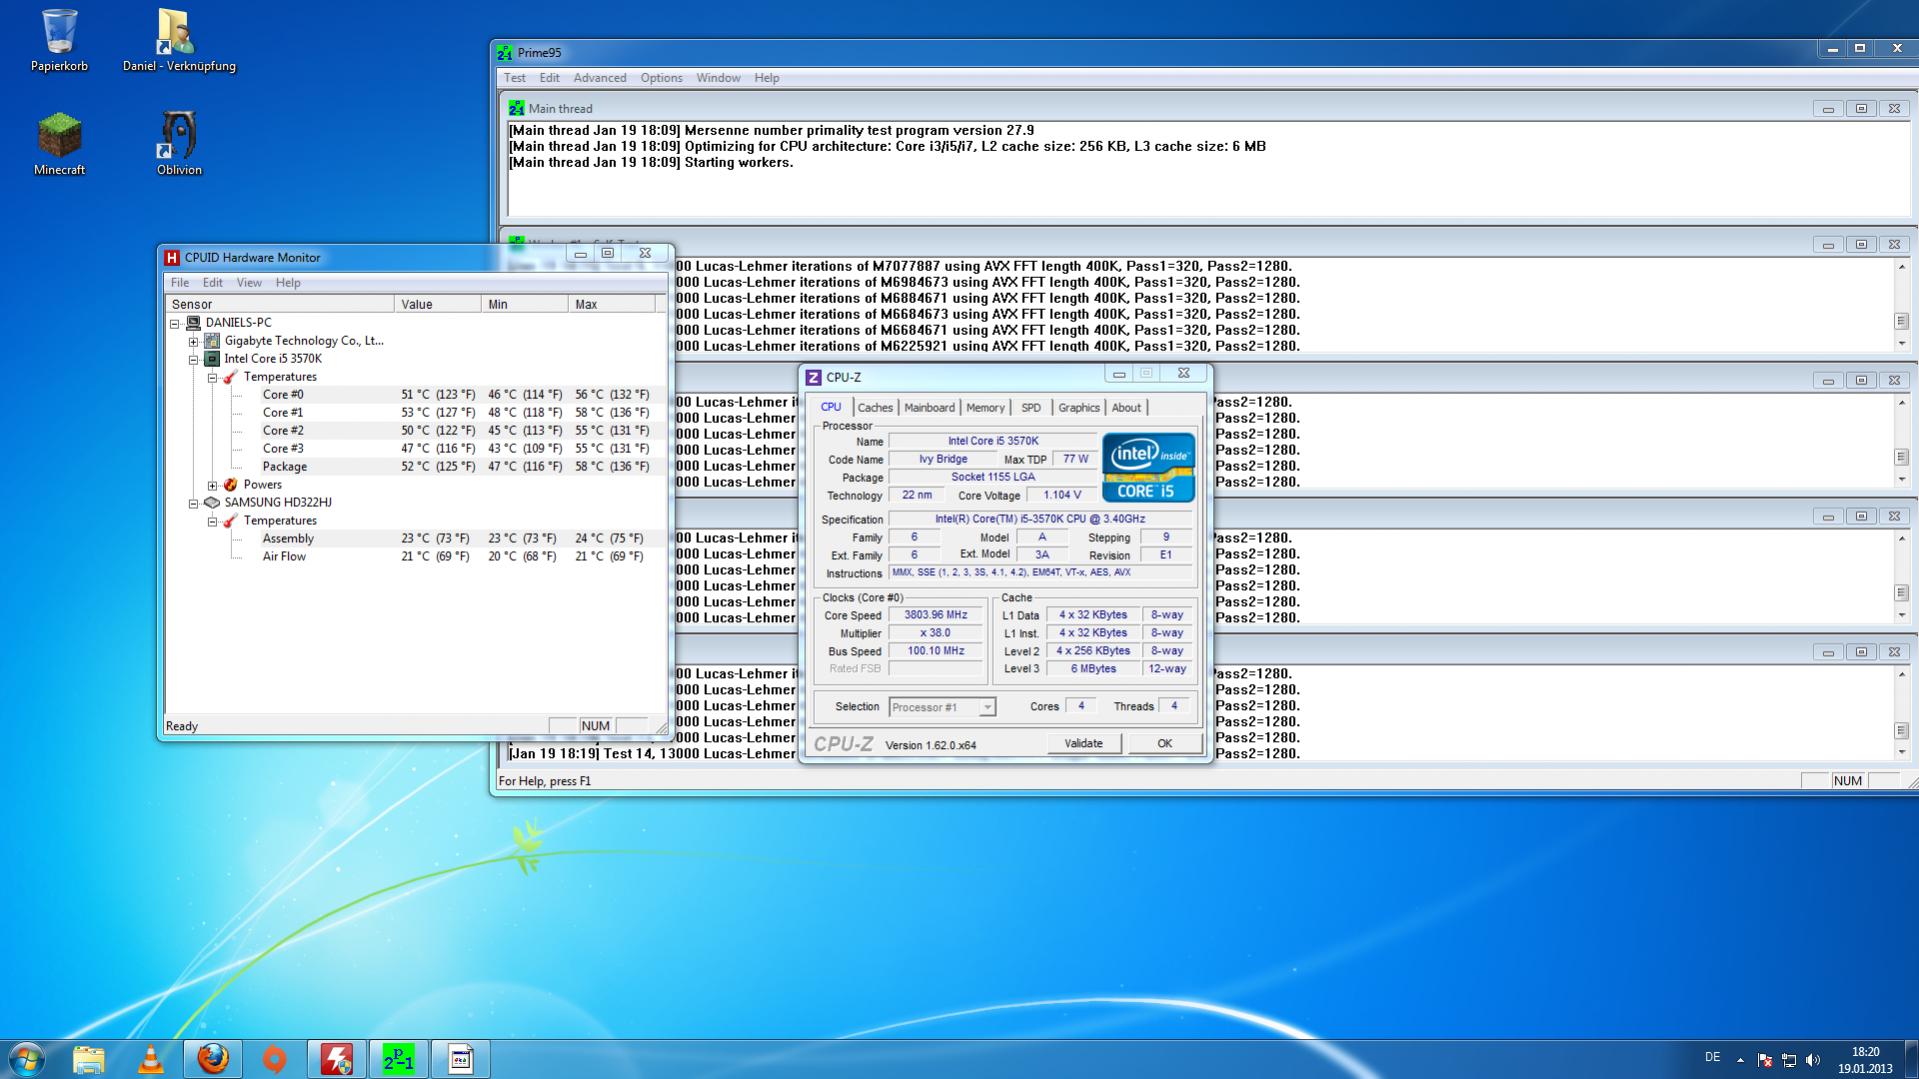Open the Action Center flag tray icon

click(1765, 1060)
